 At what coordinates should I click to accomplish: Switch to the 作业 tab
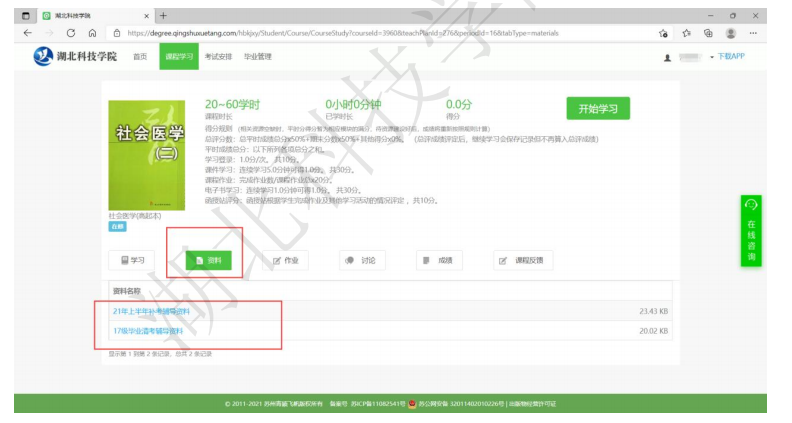285,260
